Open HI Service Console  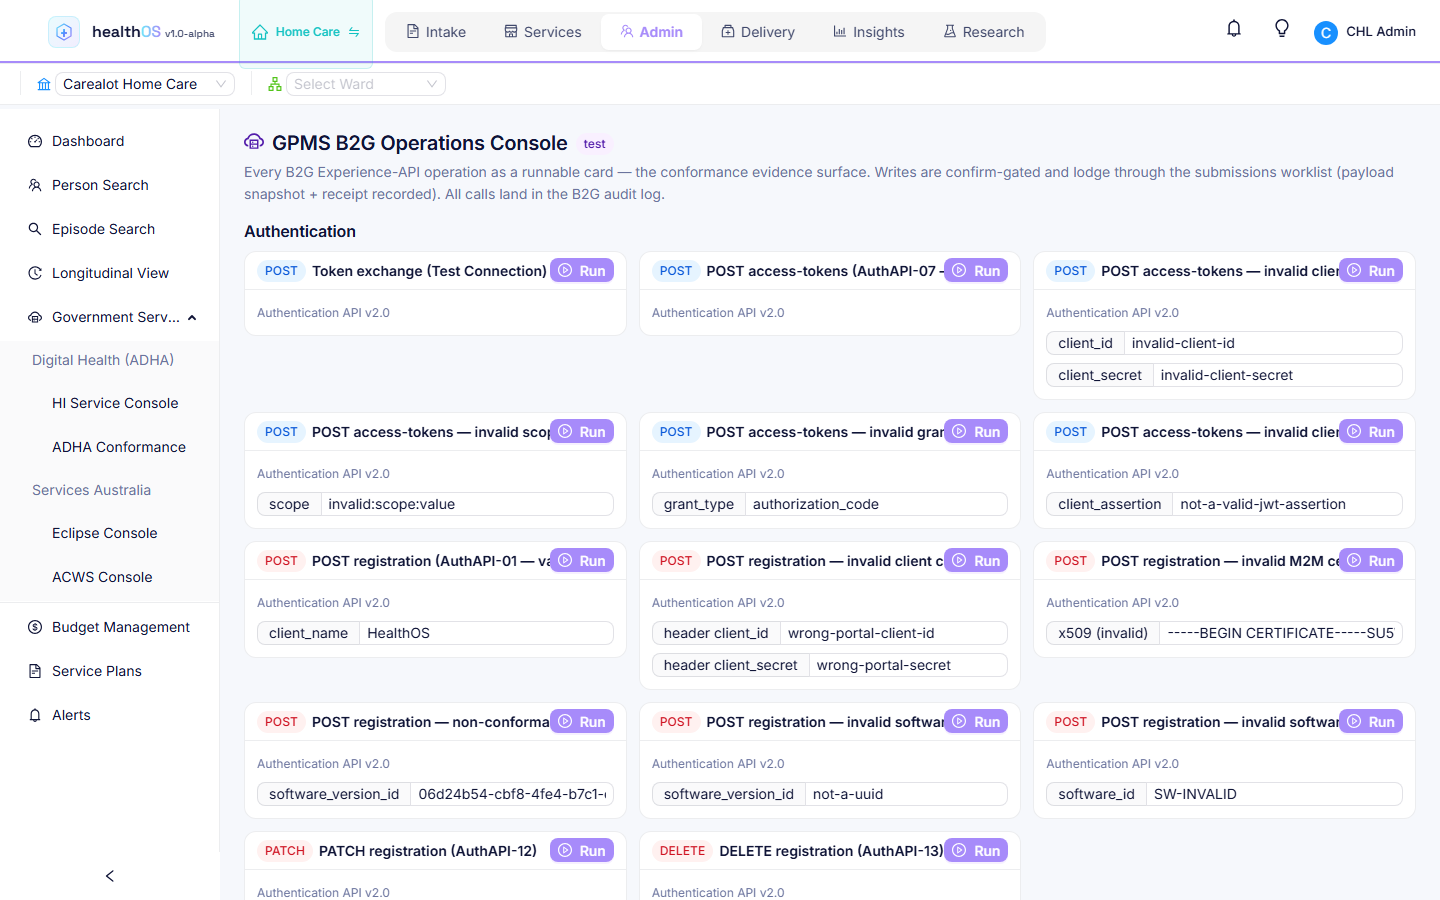click(115, 403)
